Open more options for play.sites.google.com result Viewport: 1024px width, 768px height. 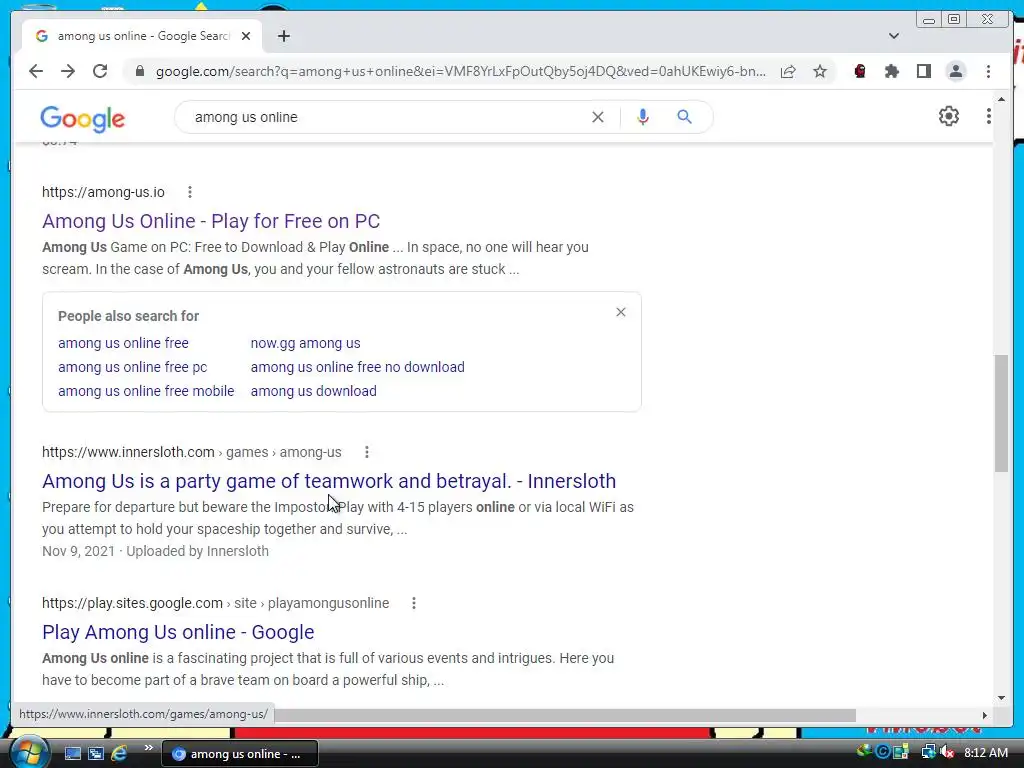413,603
